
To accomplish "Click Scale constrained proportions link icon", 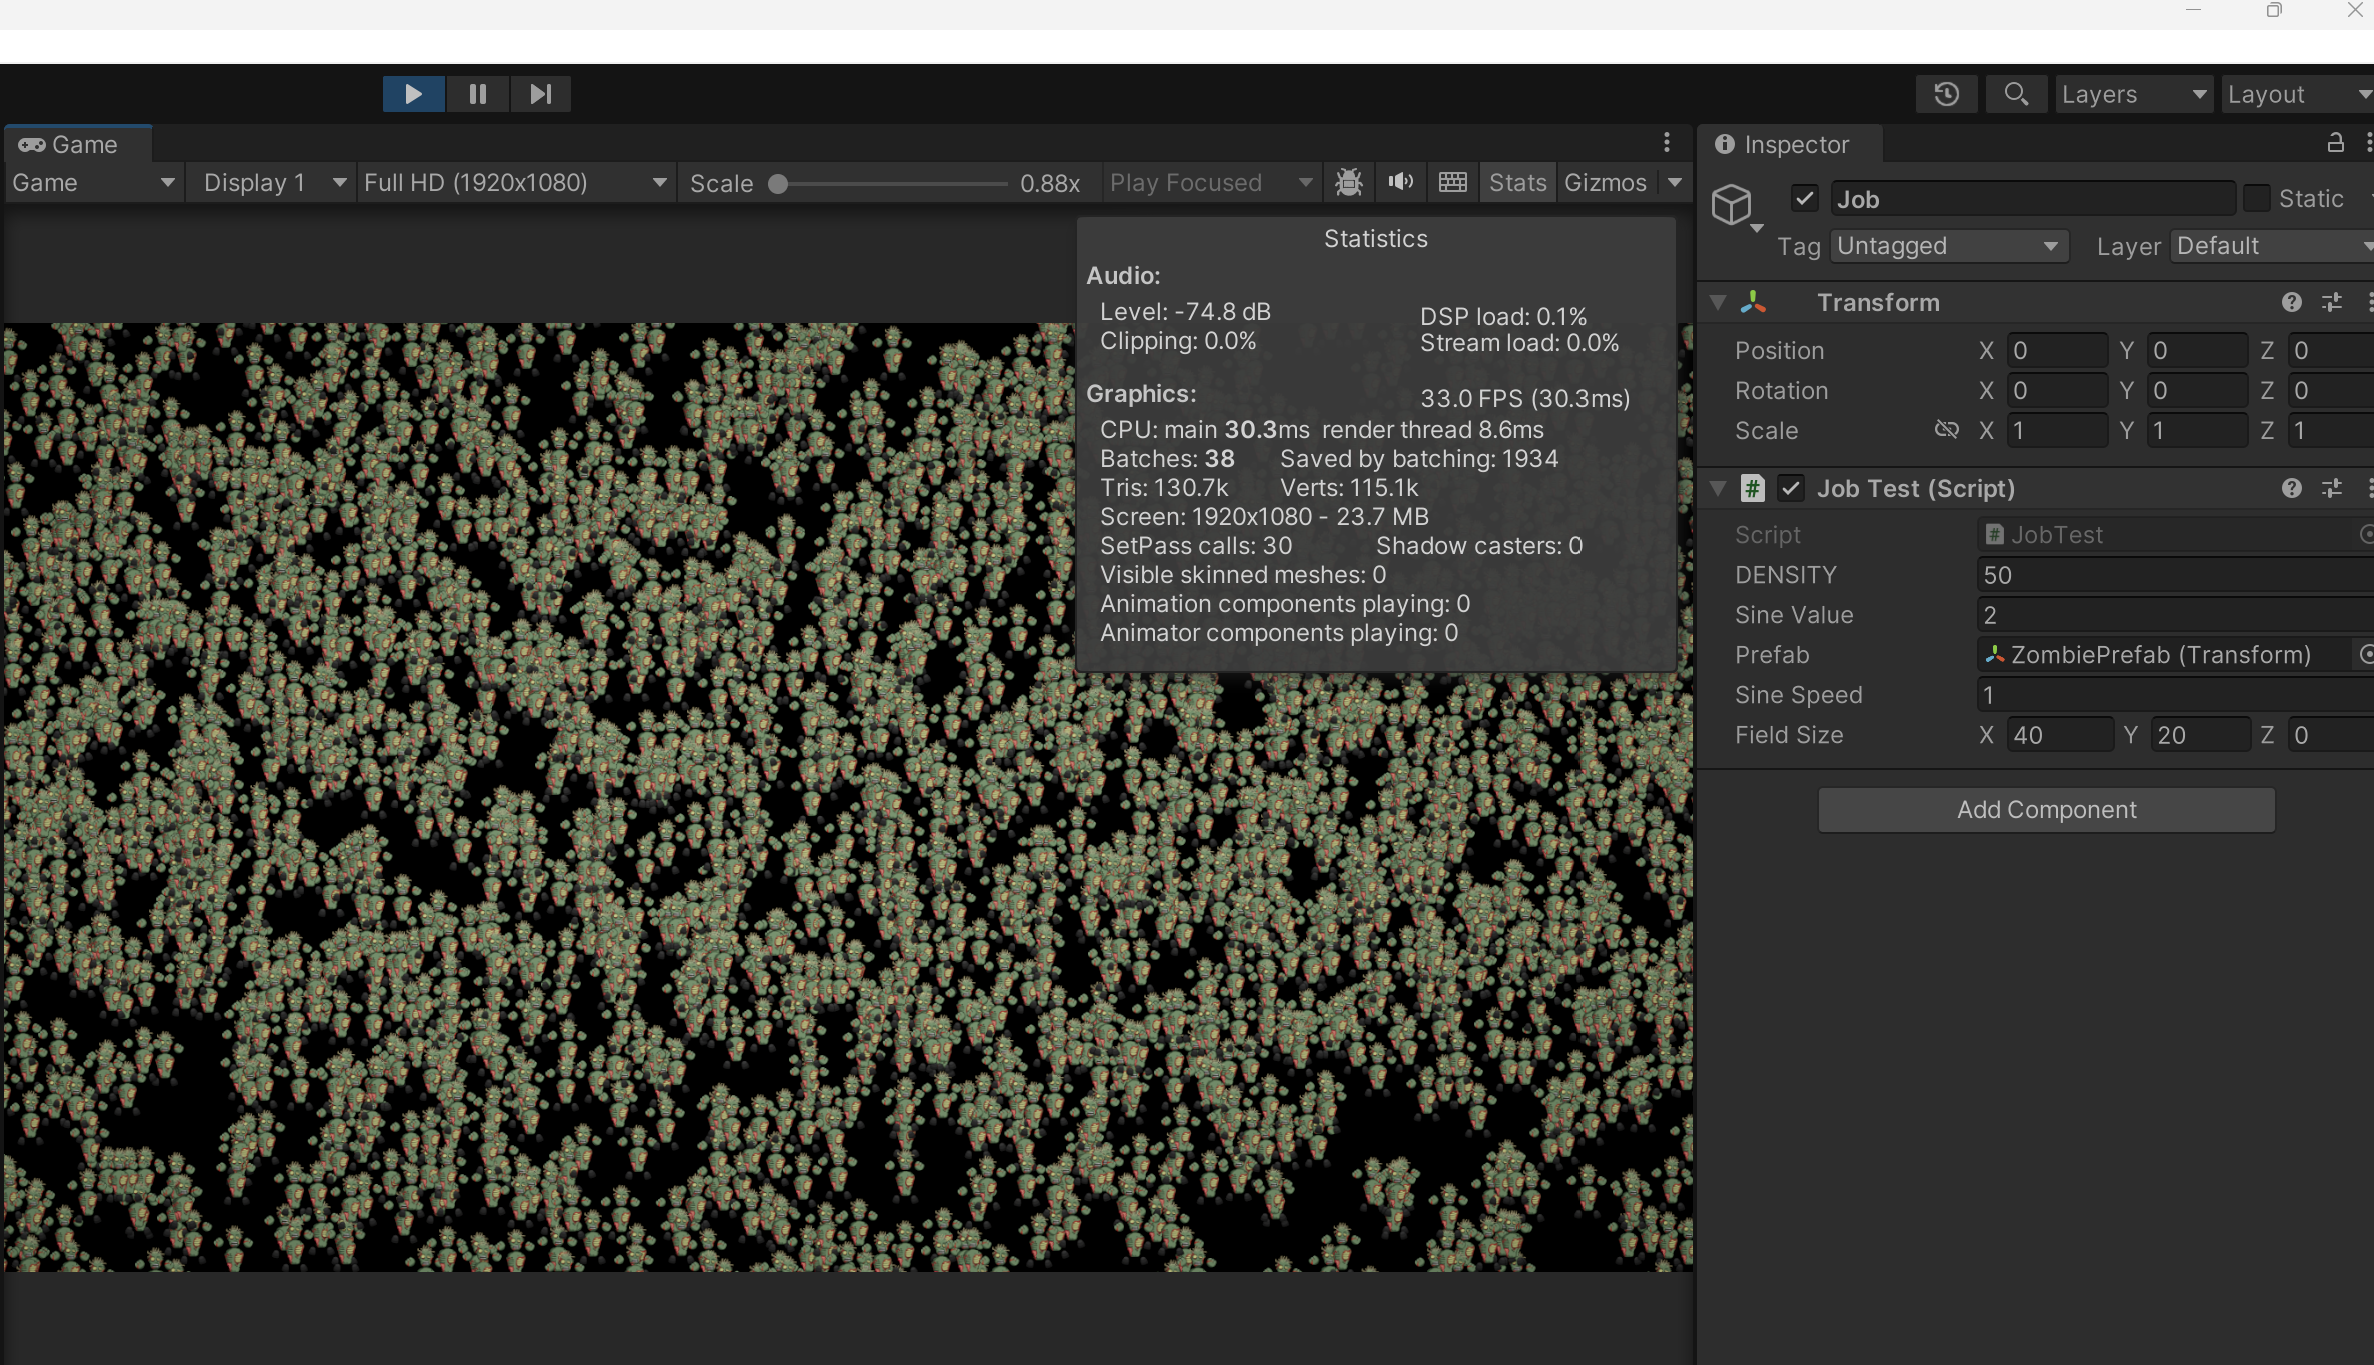I will coord(1946,430).
